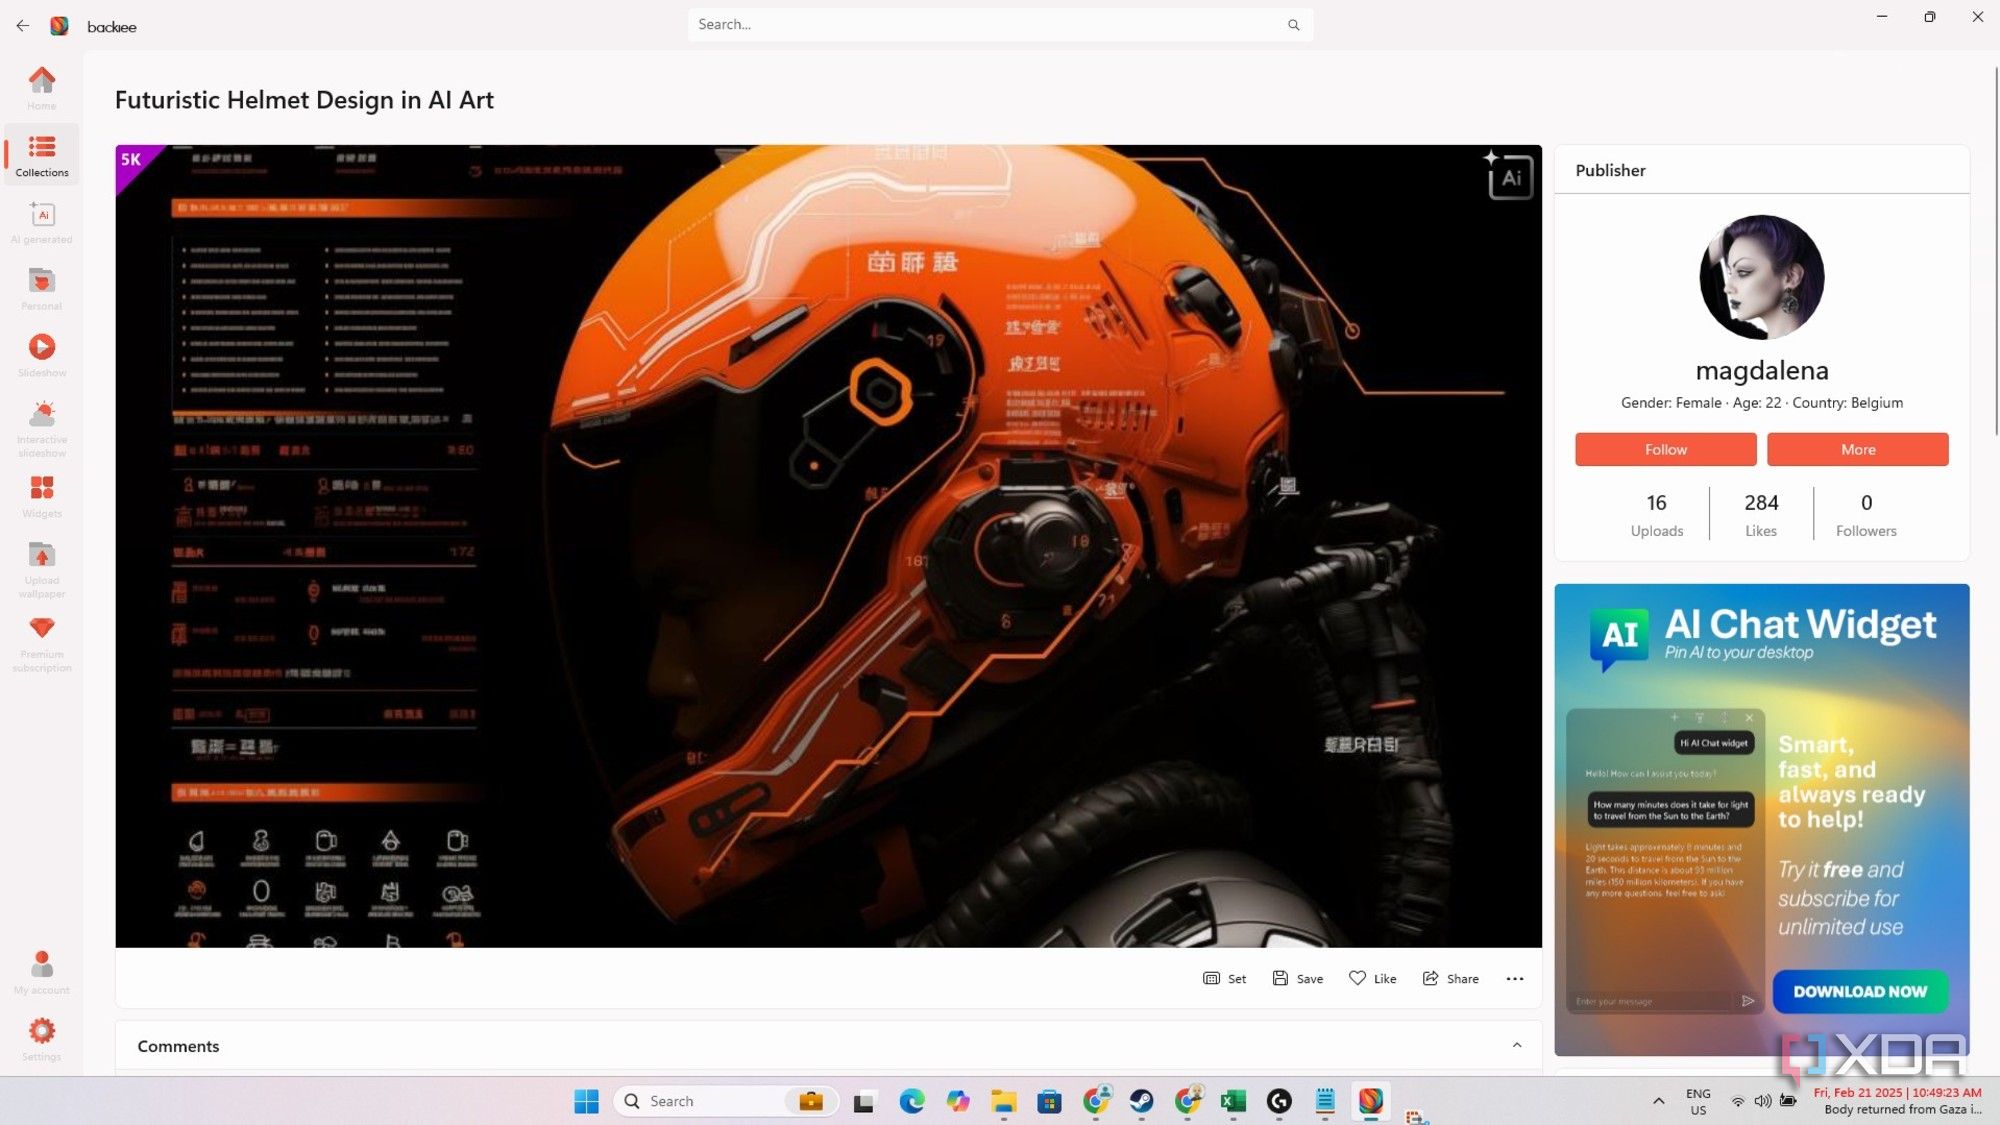
Task: Open Notepad from the taskbar
Action: tap(1325, 1101)
